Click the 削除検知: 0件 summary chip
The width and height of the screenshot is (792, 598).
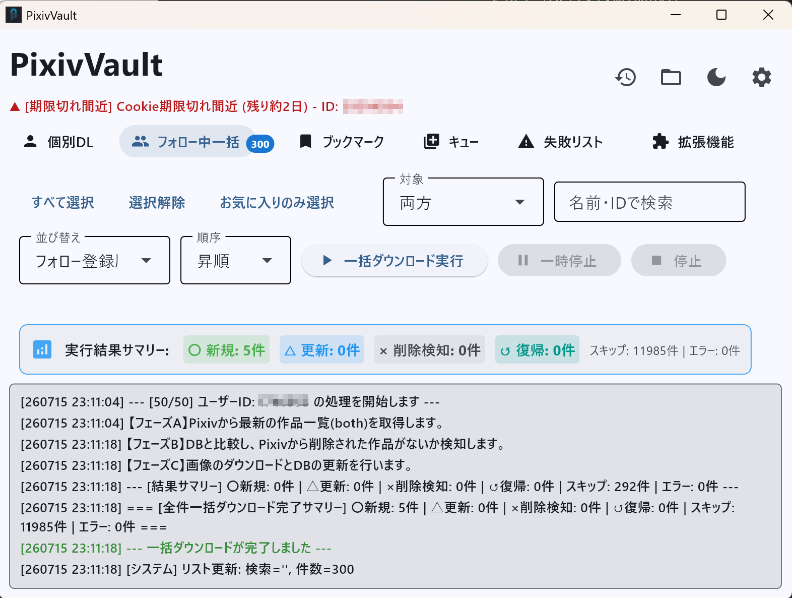click(429, 350)
